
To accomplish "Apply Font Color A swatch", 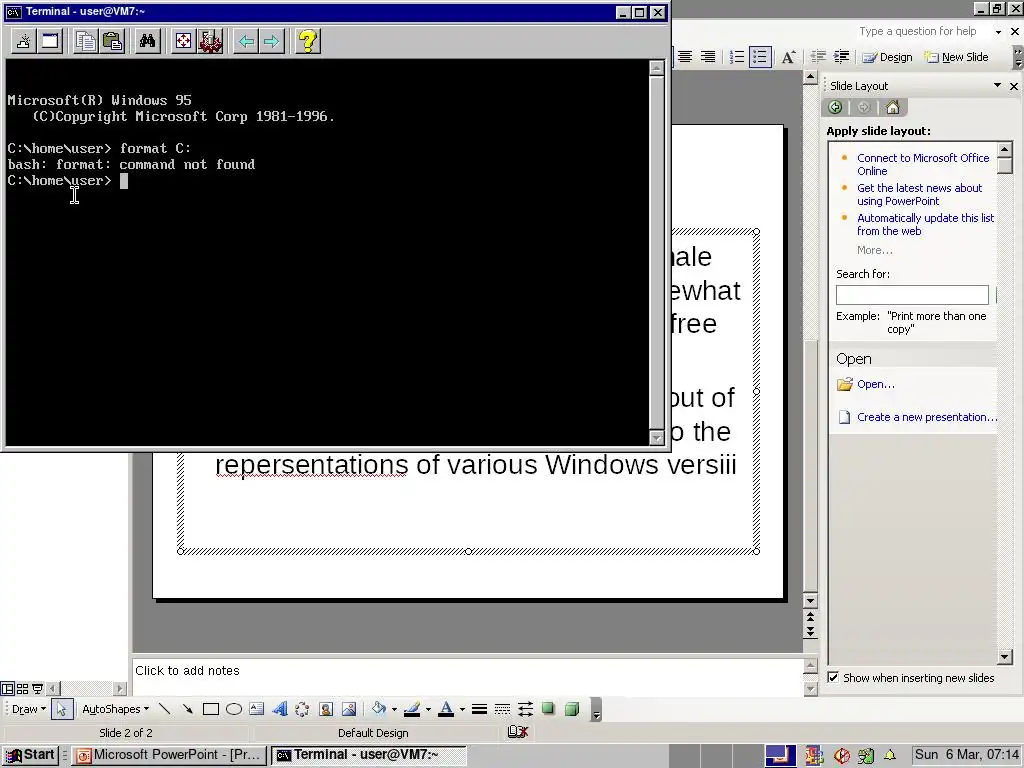I will (x=446, y=709).
